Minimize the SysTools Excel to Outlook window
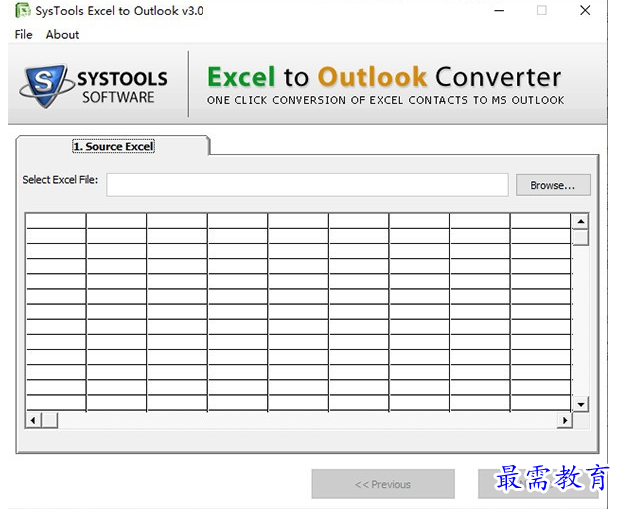Screen dimensions: 618x509 499,11
